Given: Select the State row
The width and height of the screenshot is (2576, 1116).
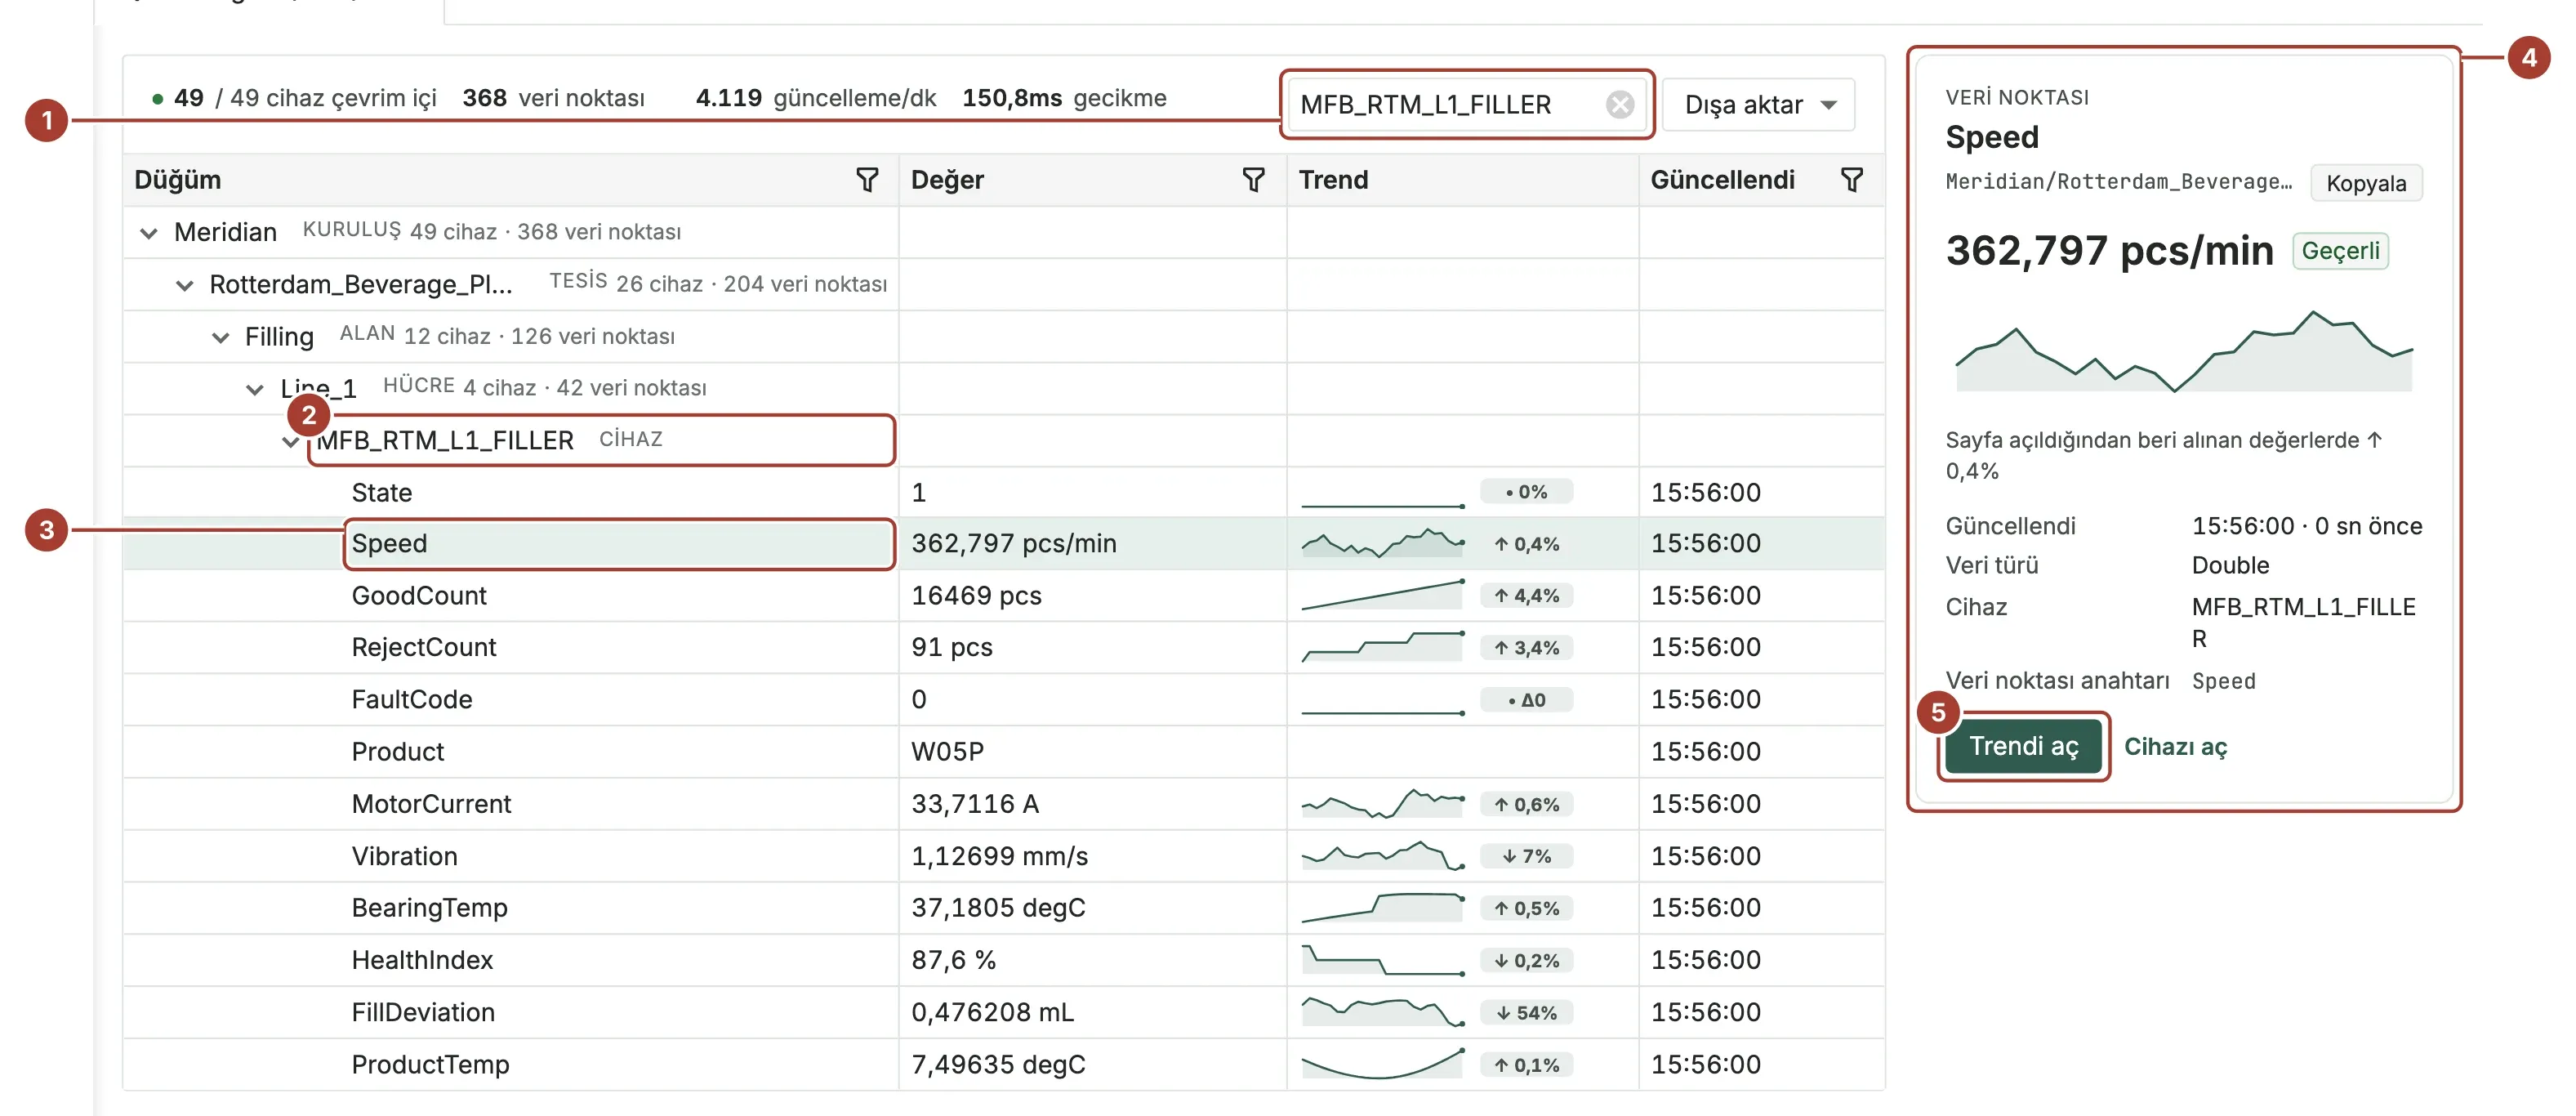Looking at the screenshot, I should coord(1003,492).
